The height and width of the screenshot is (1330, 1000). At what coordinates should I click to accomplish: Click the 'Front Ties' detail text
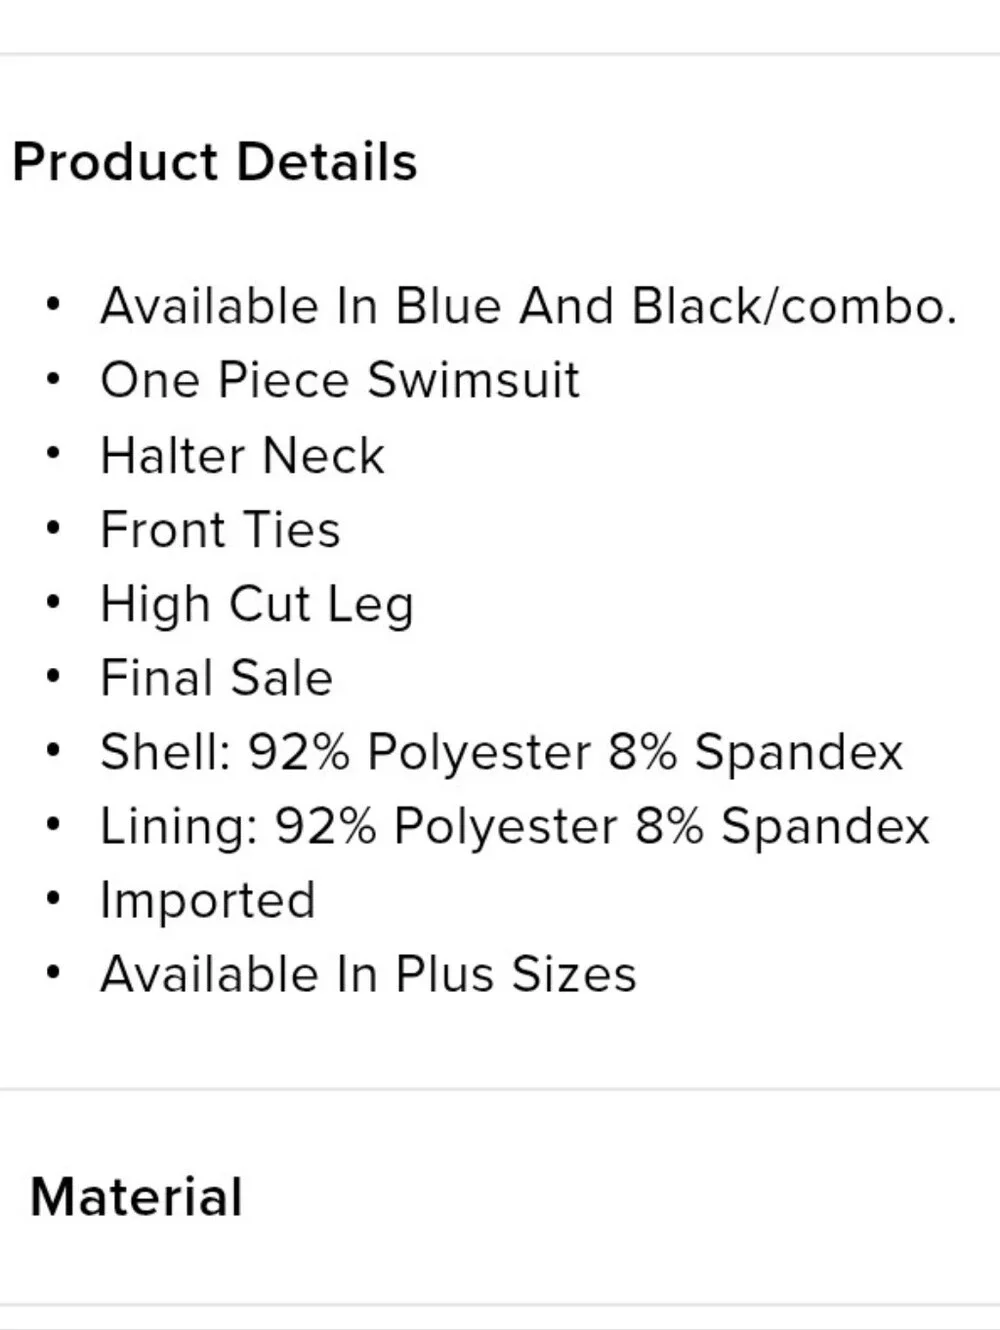coord(220,529)
